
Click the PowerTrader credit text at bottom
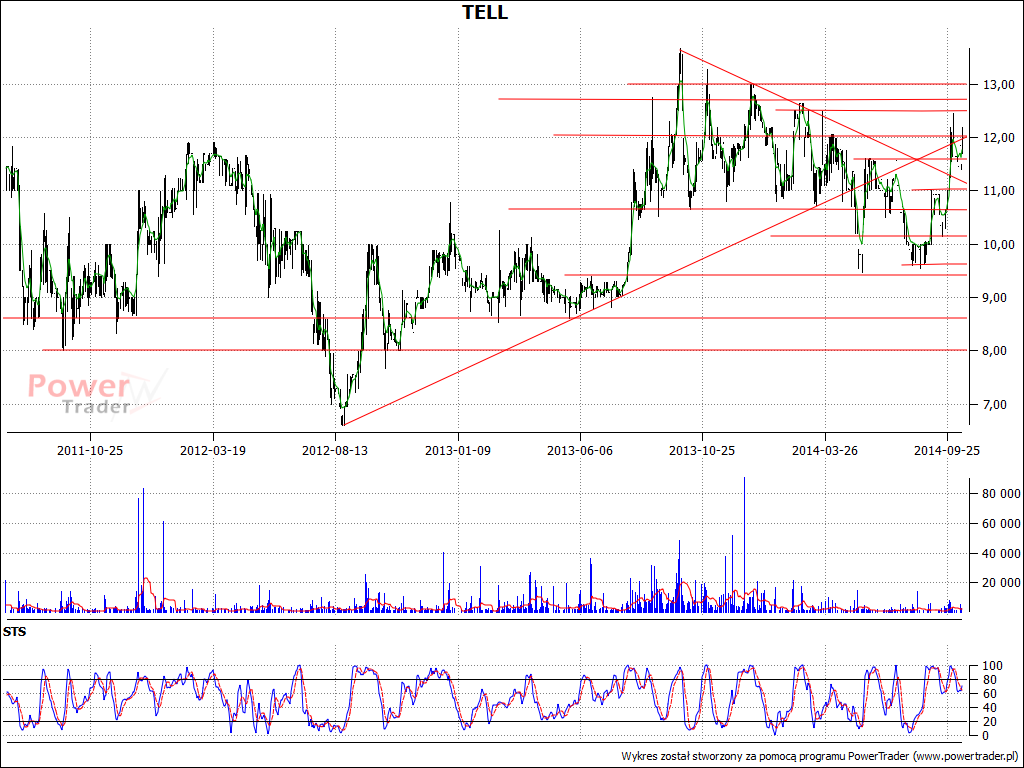click(x=820, y=756)
